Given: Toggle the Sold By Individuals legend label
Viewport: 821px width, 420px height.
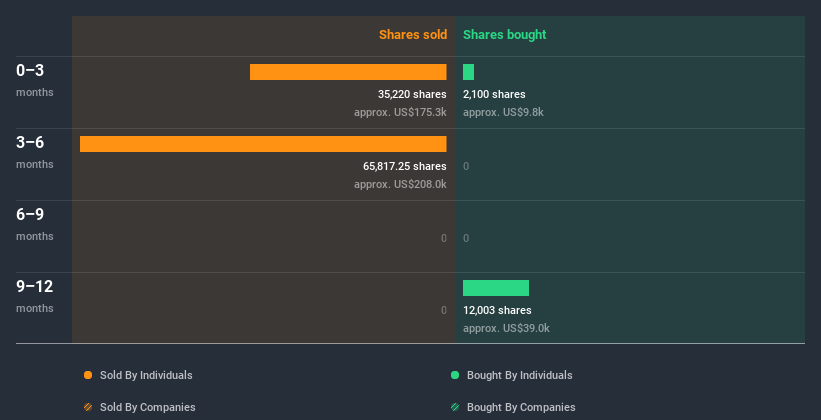Looking at the screenshot, I should (146, 375).
